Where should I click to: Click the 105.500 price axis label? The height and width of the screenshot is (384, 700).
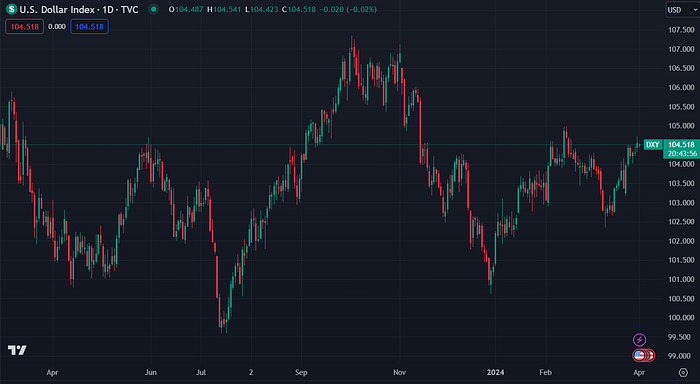coord(681,107)
